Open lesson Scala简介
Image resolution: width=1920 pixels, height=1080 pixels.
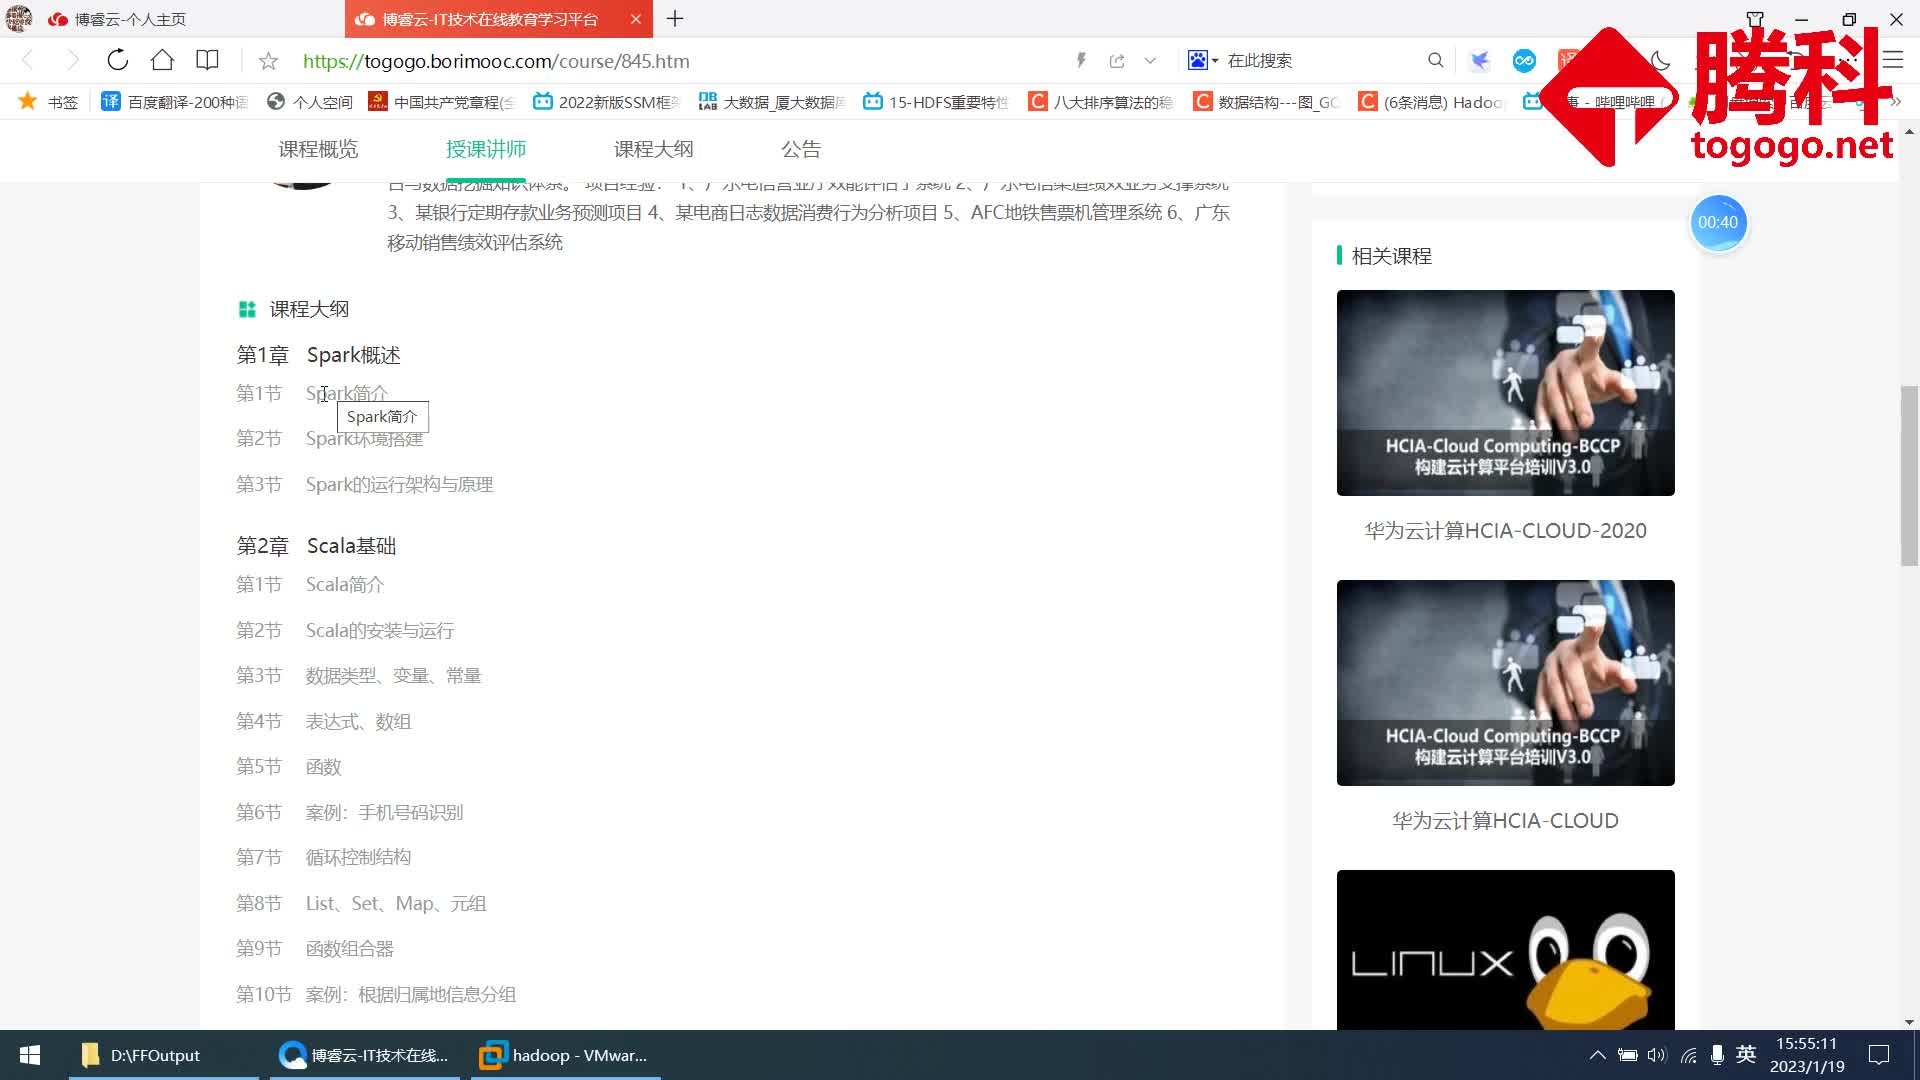point(344,585)
